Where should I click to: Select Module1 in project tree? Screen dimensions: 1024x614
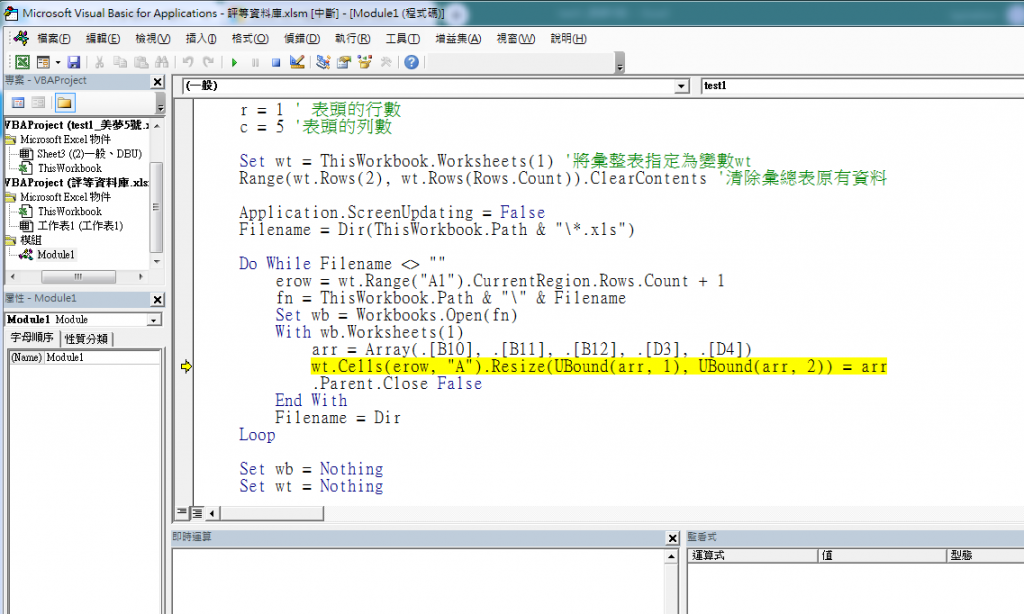[x=56, y=254]
